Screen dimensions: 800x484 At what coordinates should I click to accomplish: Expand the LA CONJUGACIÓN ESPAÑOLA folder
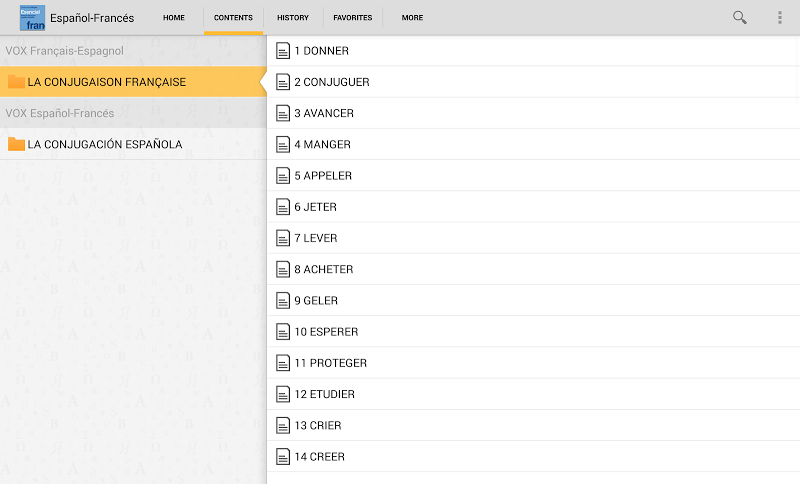click(x=133, y=144)
